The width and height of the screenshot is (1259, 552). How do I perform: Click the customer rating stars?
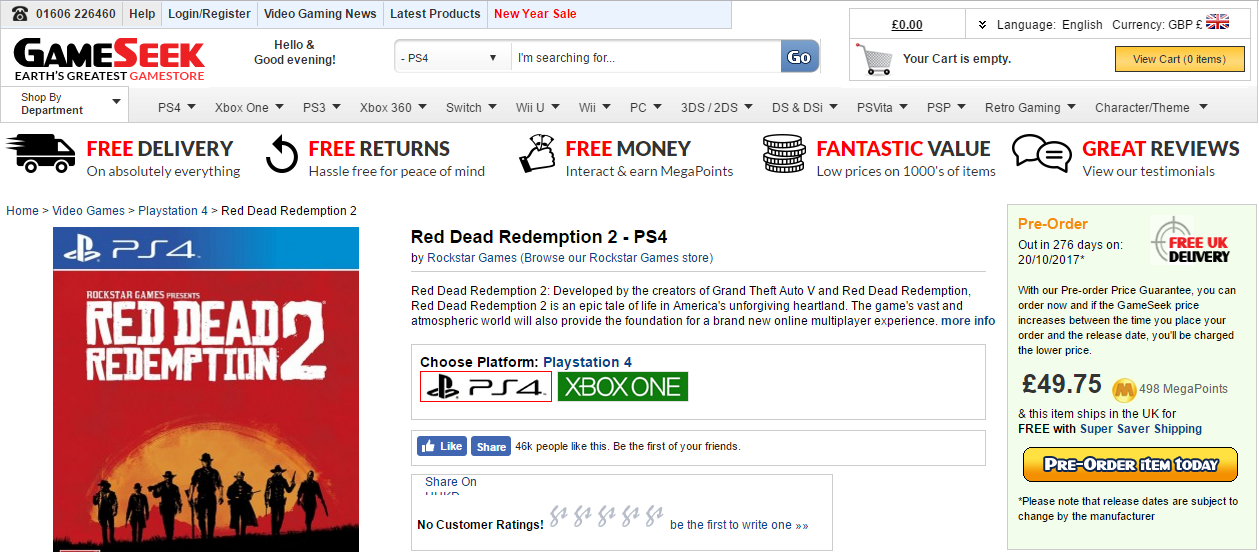(606, 517)
